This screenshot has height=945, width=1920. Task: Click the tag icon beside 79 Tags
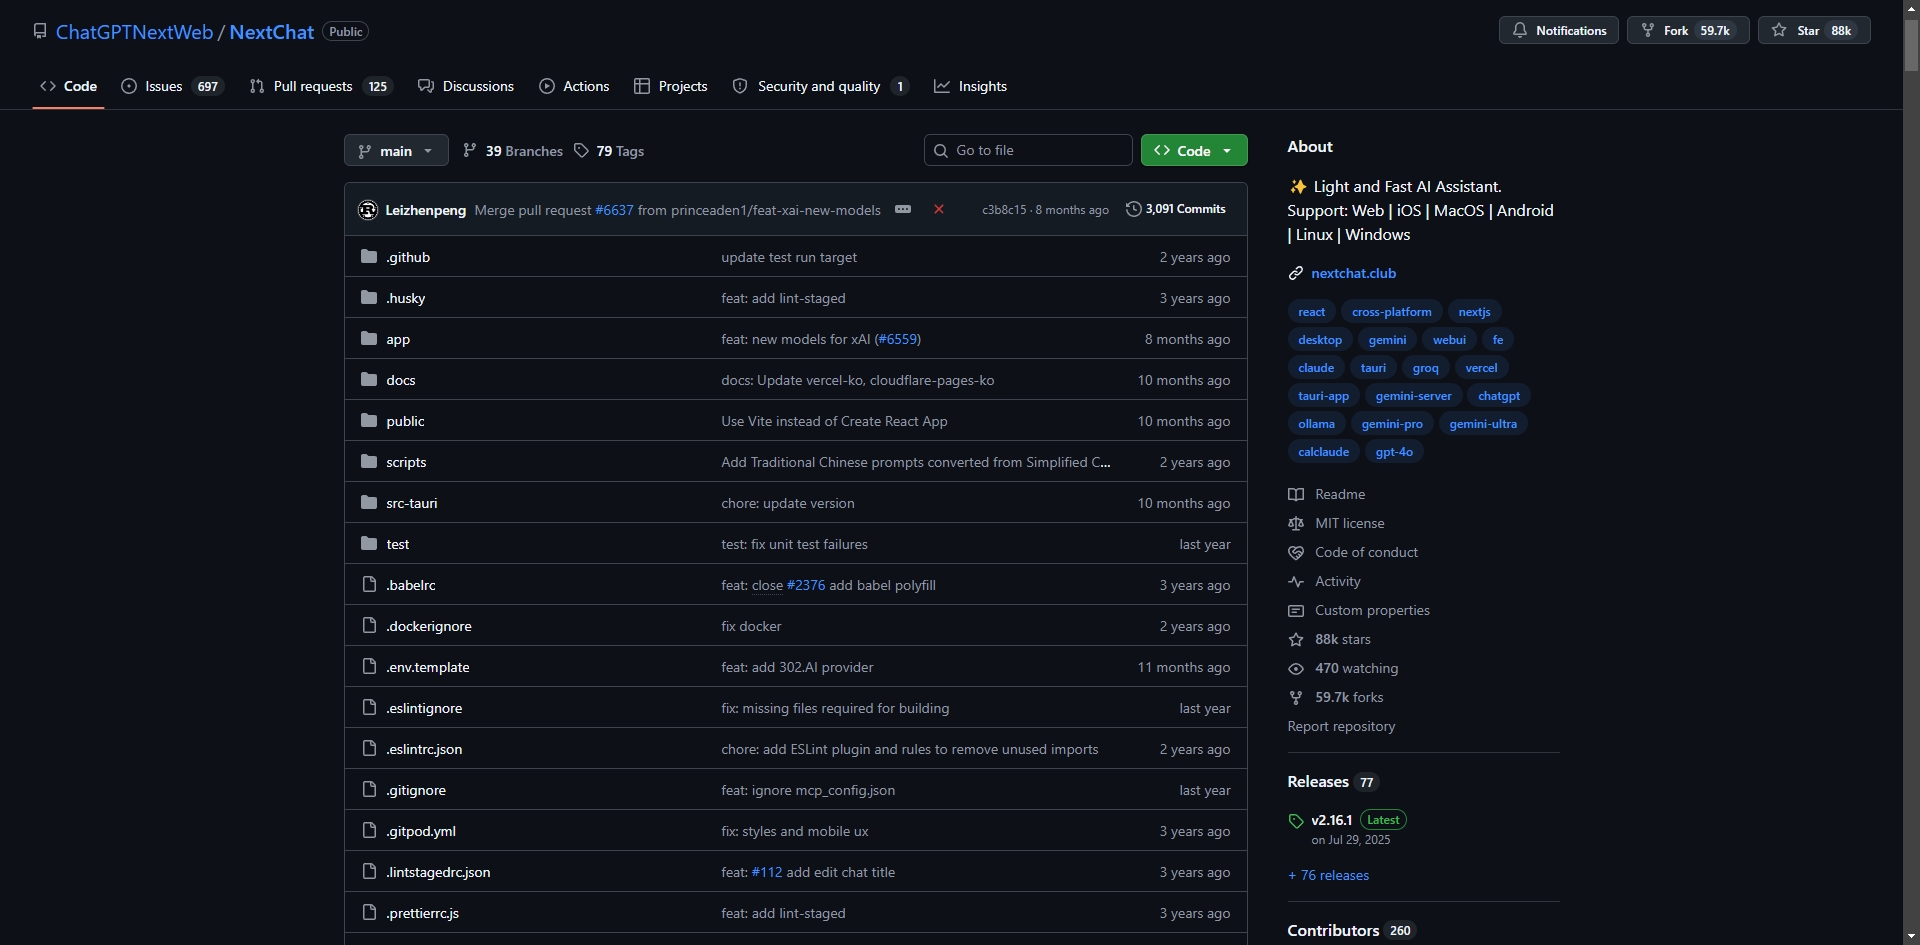581,150
